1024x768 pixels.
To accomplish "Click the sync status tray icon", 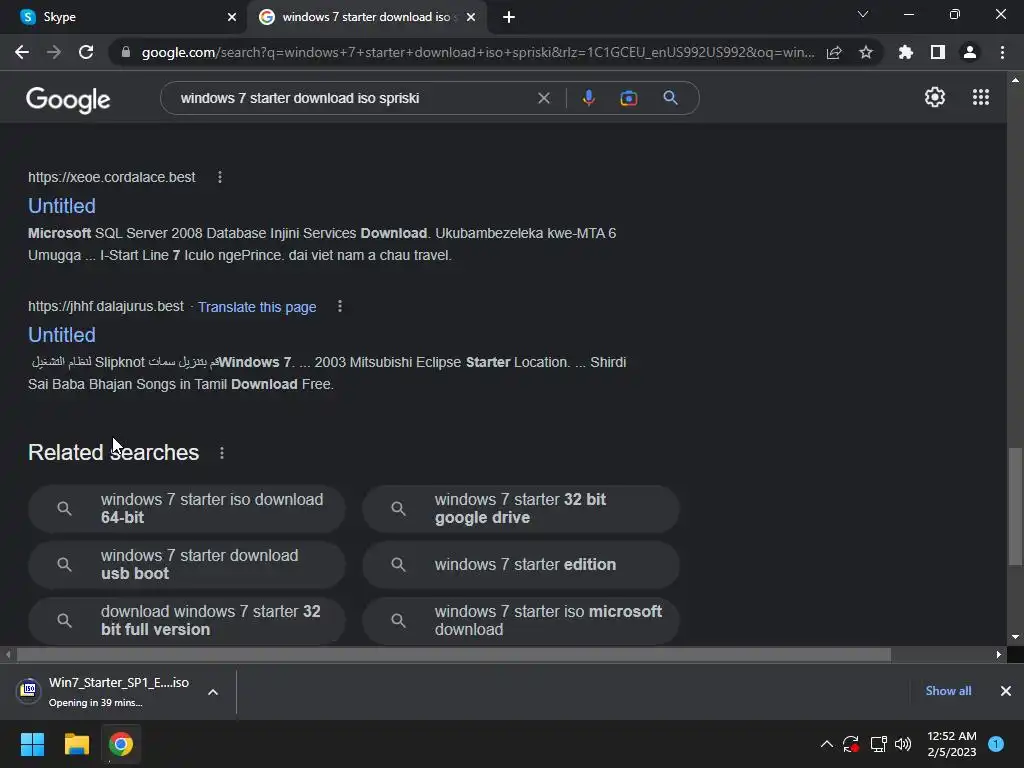I will [x=851, y=744].
